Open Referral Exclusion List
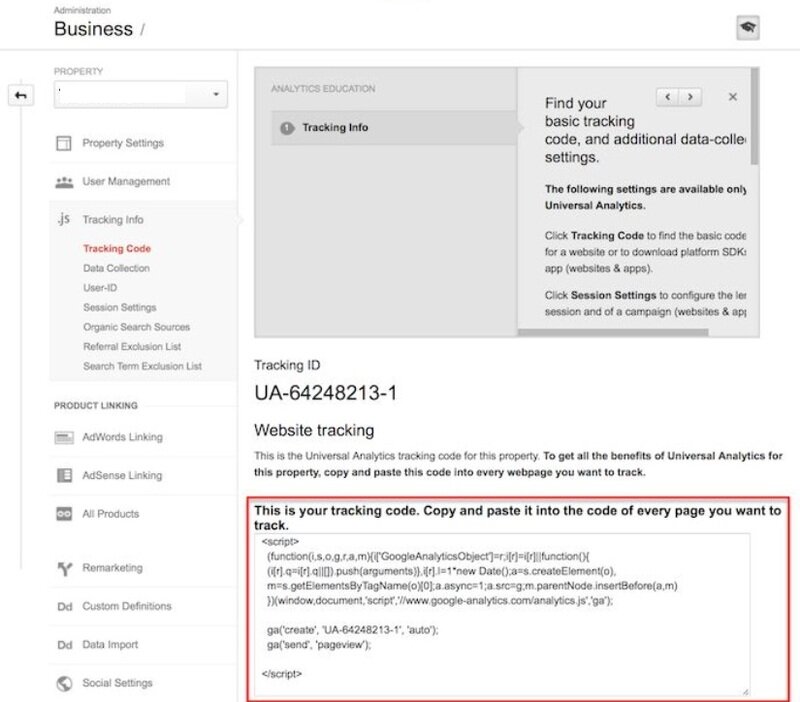The image size is (800, 702). click(132, 347)
